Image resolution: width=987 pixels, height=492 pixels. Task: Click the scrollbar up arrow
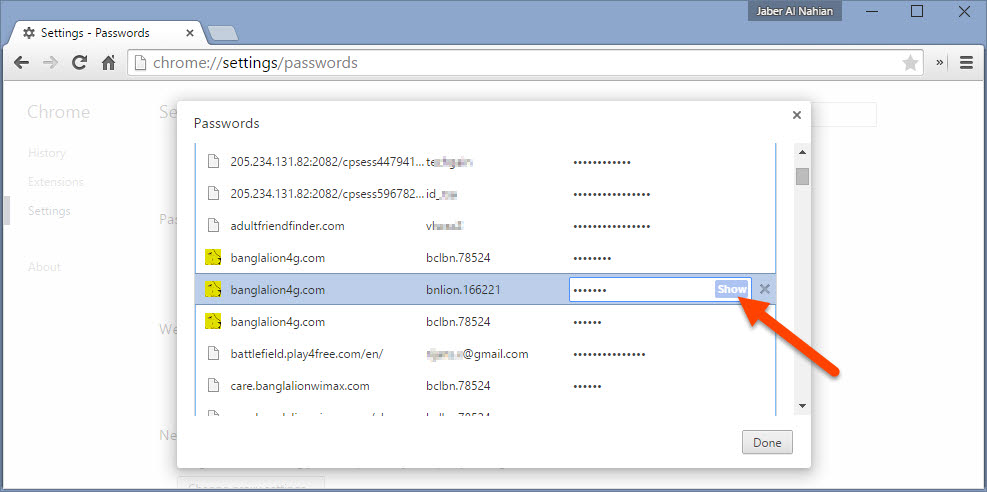point(802,152)
